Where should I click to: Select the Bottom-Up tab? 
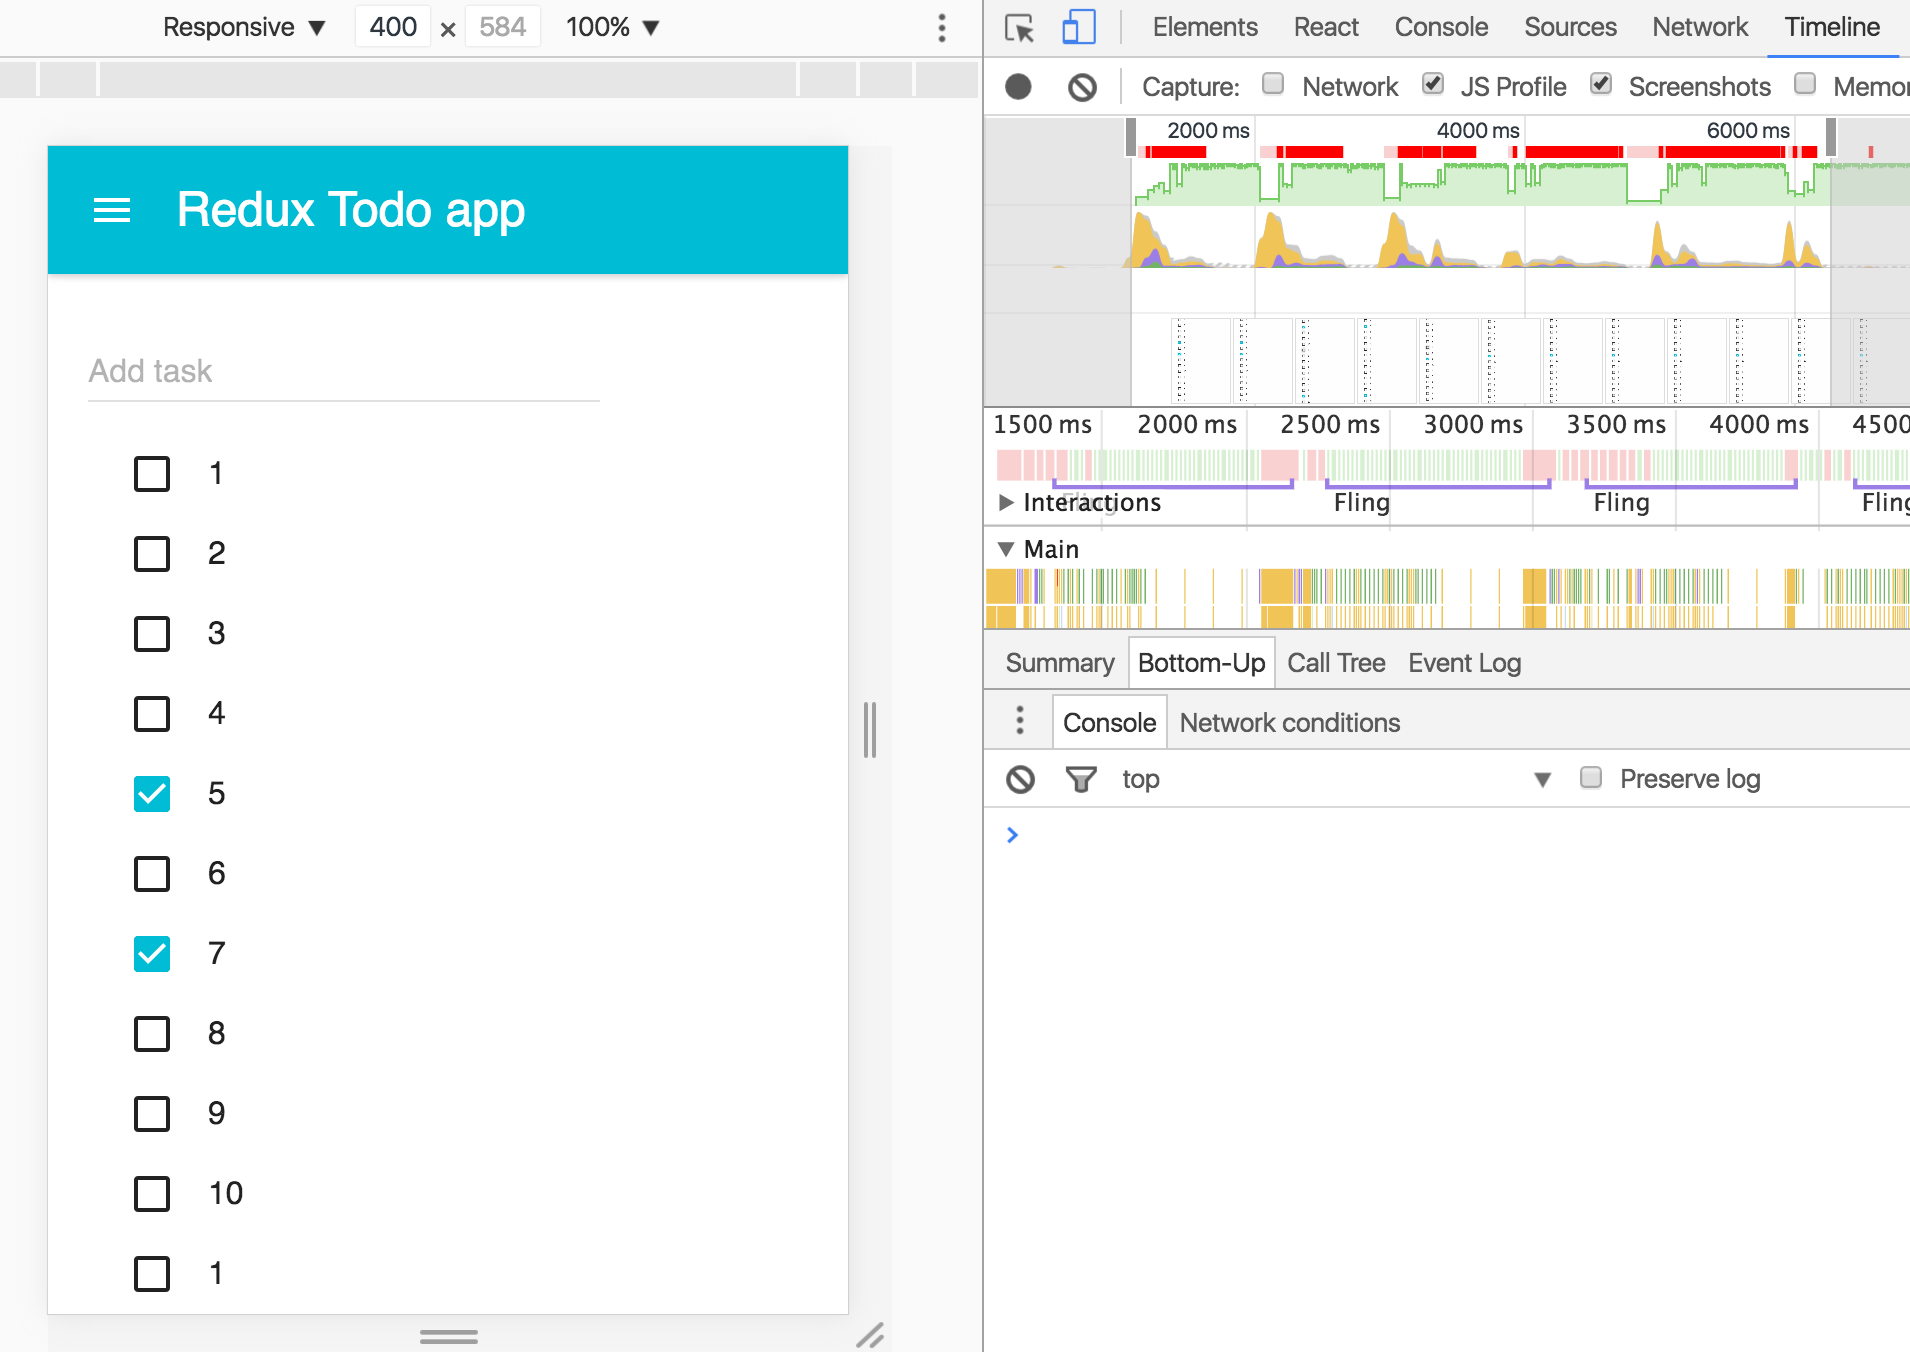click(1201, 663)
